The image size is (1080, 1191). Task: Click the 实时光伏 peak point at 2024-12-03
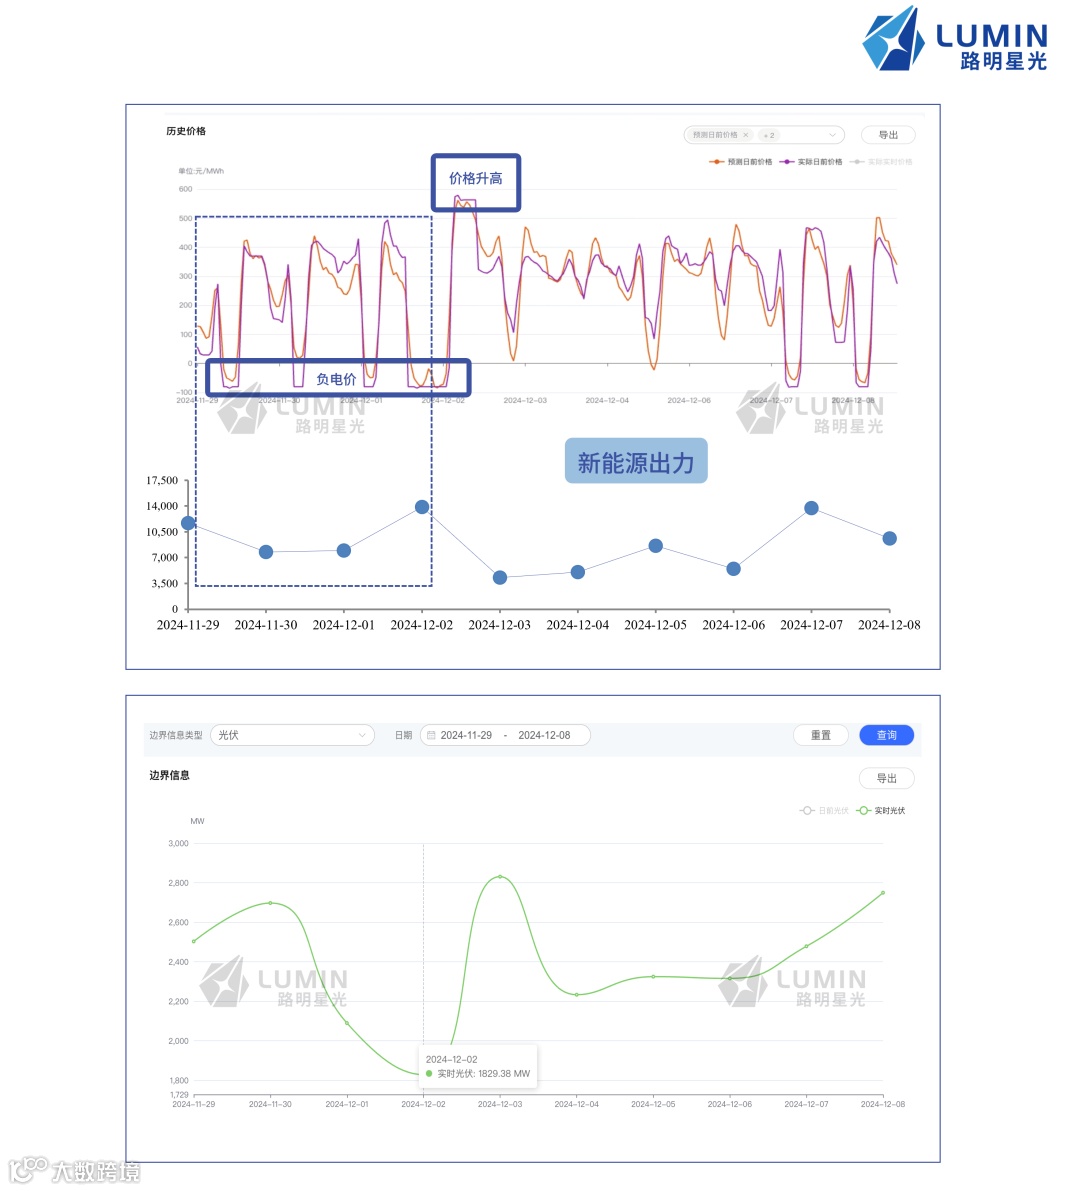pyautogui.click(x=500, y=877)
